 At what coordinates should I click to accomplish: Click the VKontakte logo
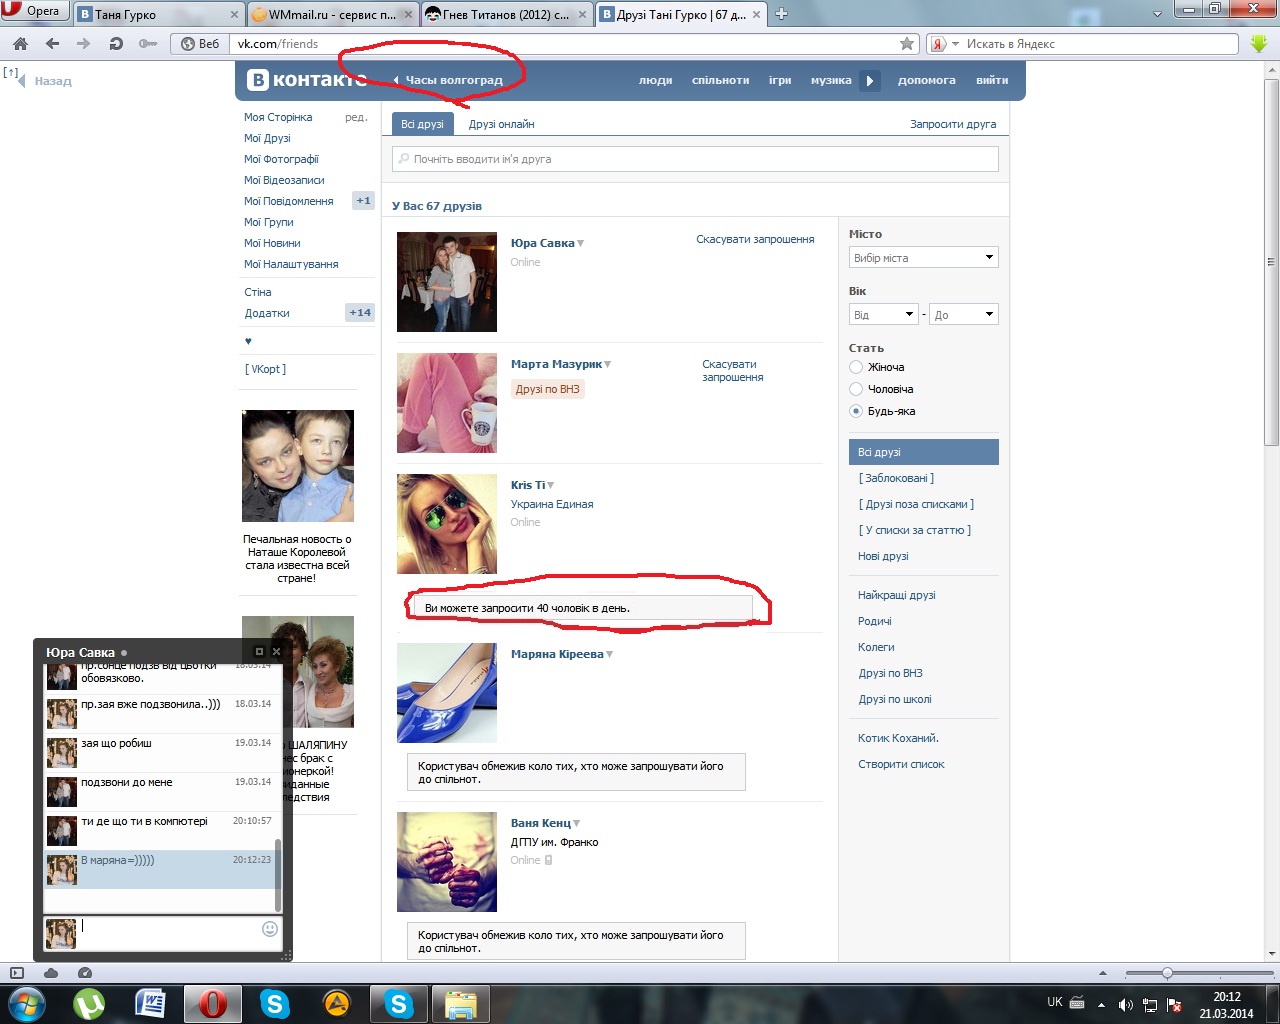(x=308, y=80)
